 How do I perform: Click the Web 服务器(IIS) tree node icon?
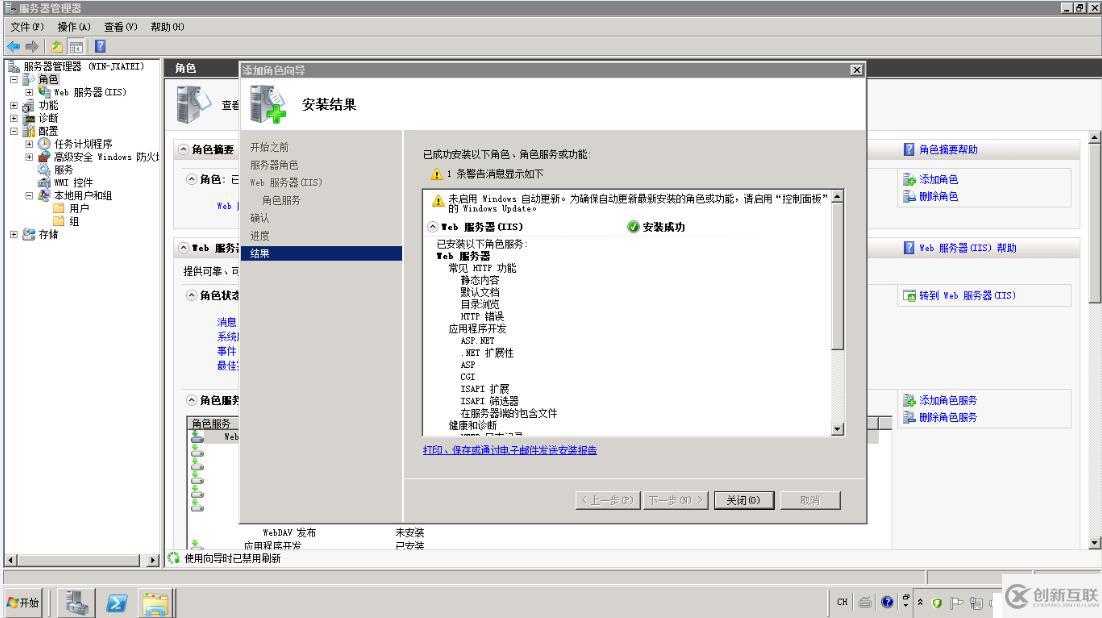coord(44,92)
